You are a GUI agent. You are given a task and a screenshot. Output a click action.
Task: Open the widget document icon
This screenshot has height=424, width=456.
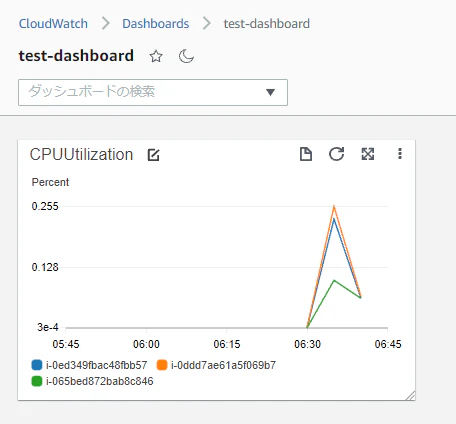[x=306, y=154]
